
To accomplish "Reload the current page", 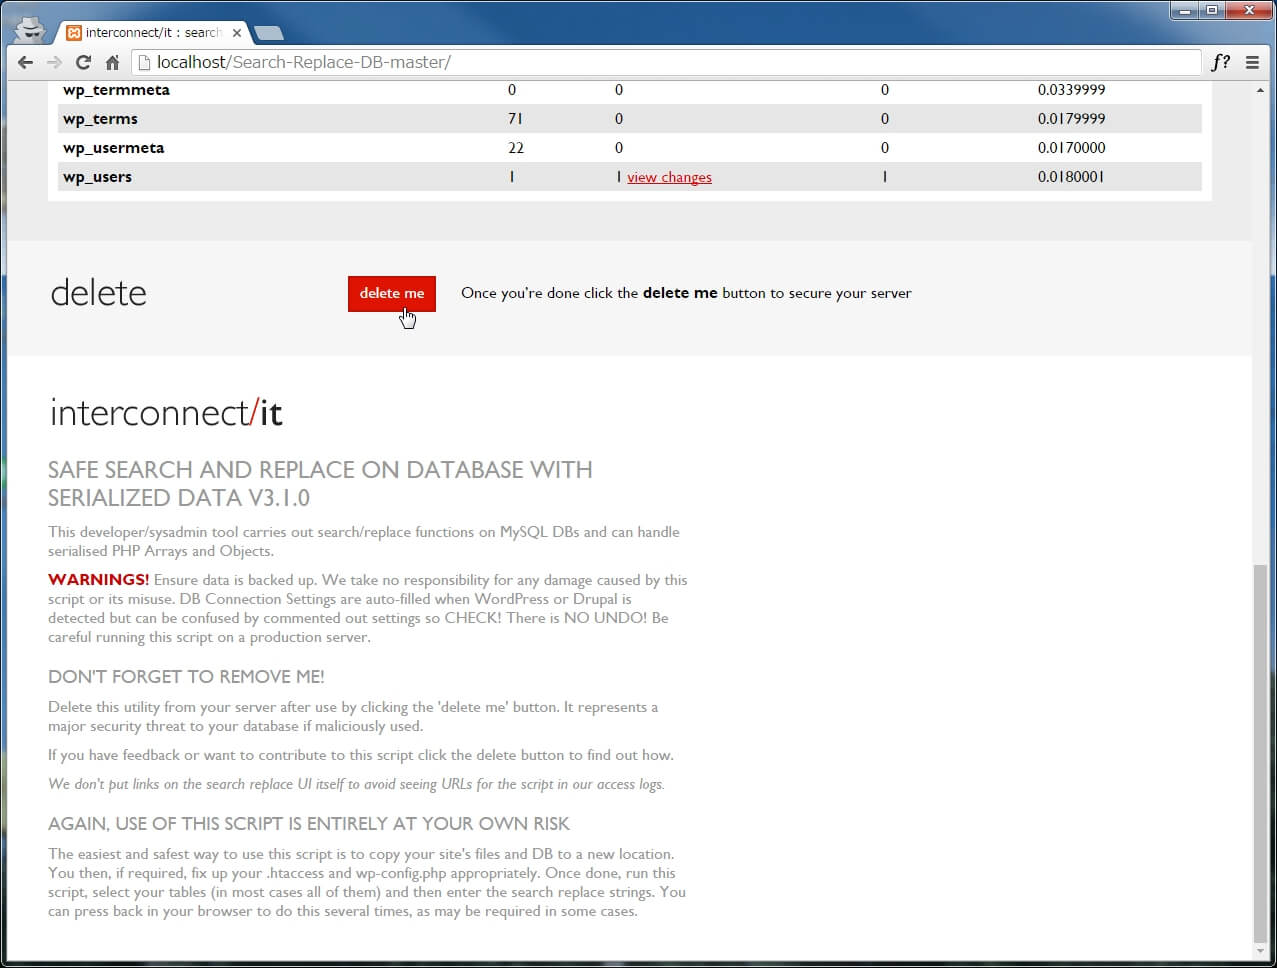I will point(83,62).
